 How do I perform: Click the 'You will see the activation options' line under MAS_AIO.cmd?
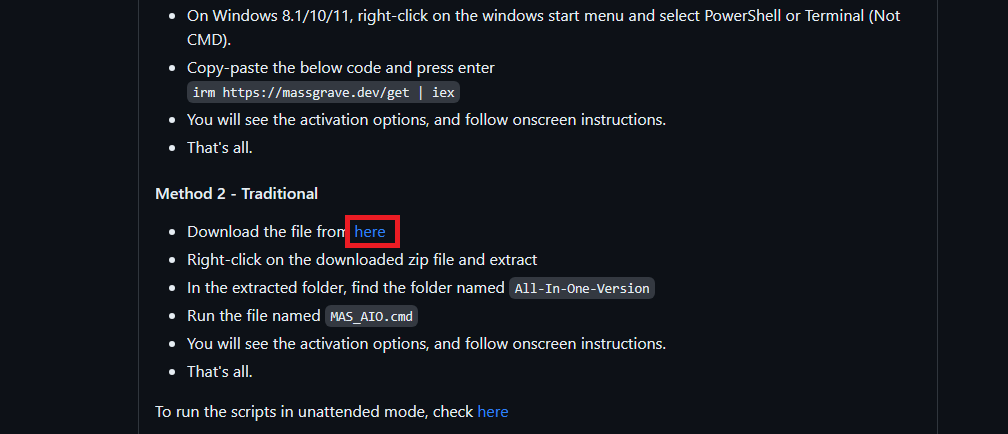[x=426, y=343]
